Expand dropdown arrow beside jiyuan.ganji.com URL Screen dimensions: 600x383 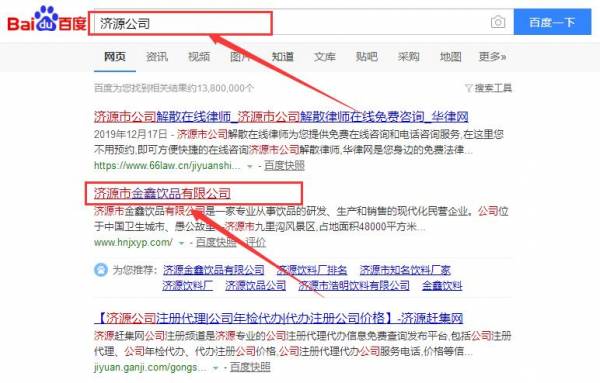click(216, 368)
